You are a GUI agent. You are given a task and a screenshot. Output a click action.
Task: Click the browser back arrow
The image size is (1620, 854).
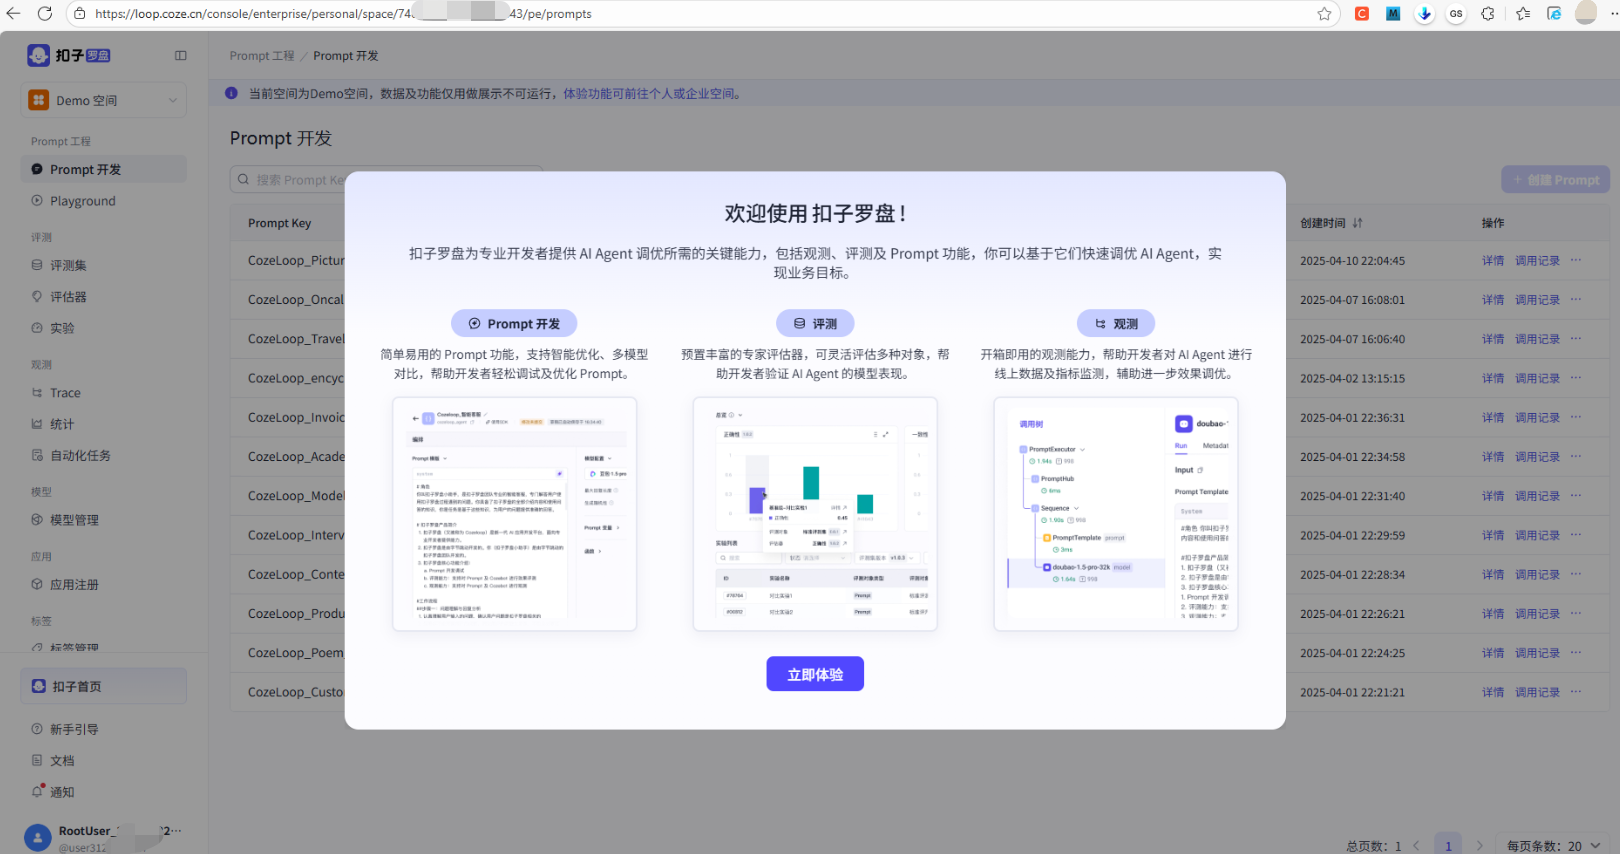click(x=13, y=13)
